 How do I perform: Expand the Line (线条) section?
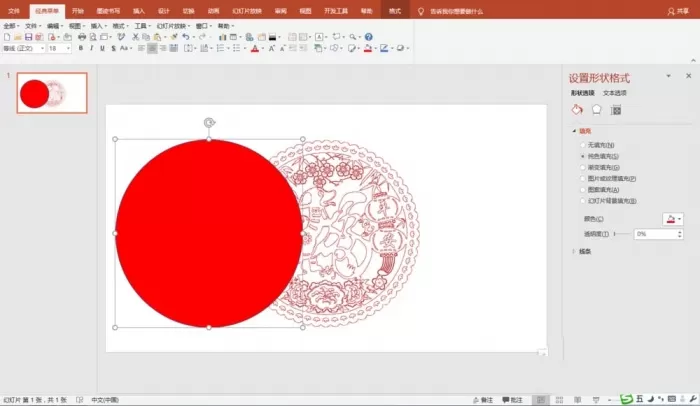pyautogui.click(x=574, y=251)
